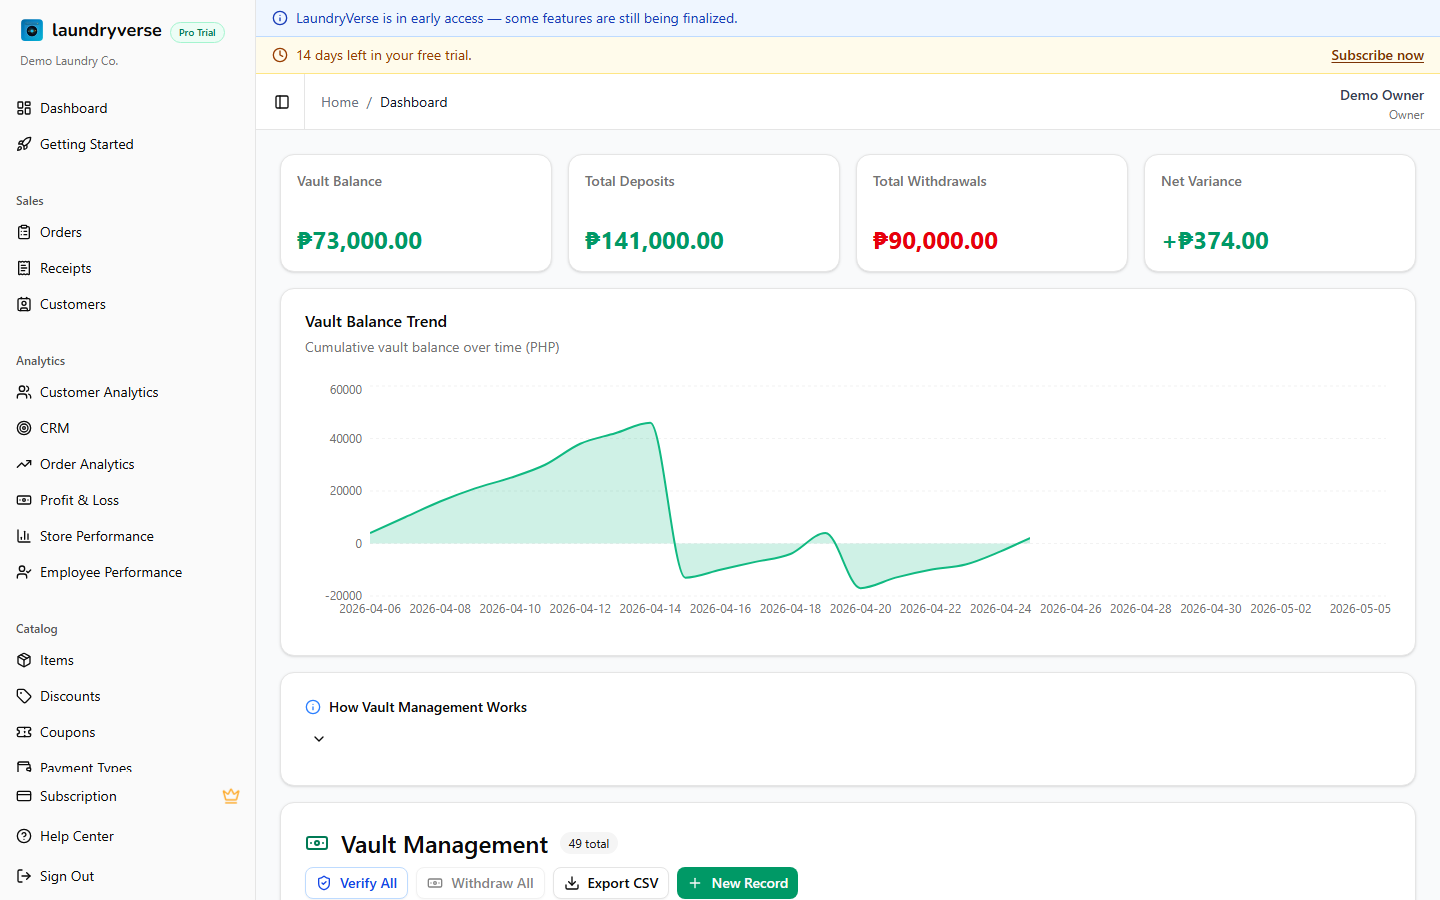Click the laundryverse logo icon
1440x900 pixels.
click(x=32, y=31)
